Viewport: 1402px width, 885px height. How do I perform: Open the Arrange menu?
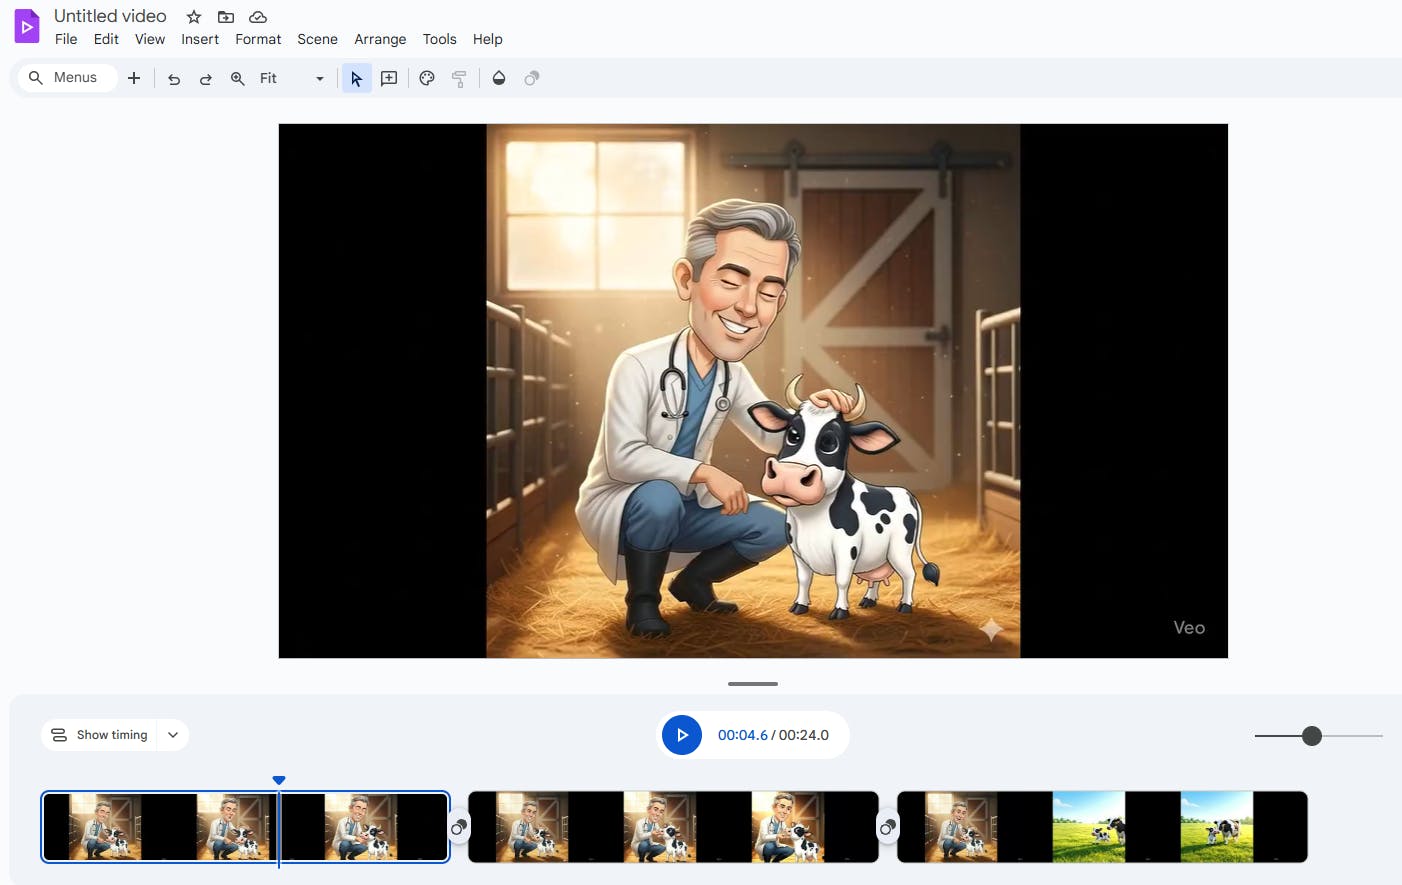click(380, 39)
